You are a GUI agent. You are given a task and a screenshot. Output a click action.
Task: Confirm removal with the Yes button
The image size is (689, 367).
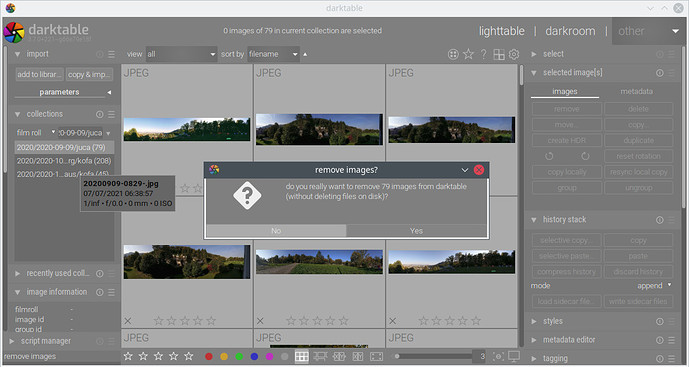[417, 231]
